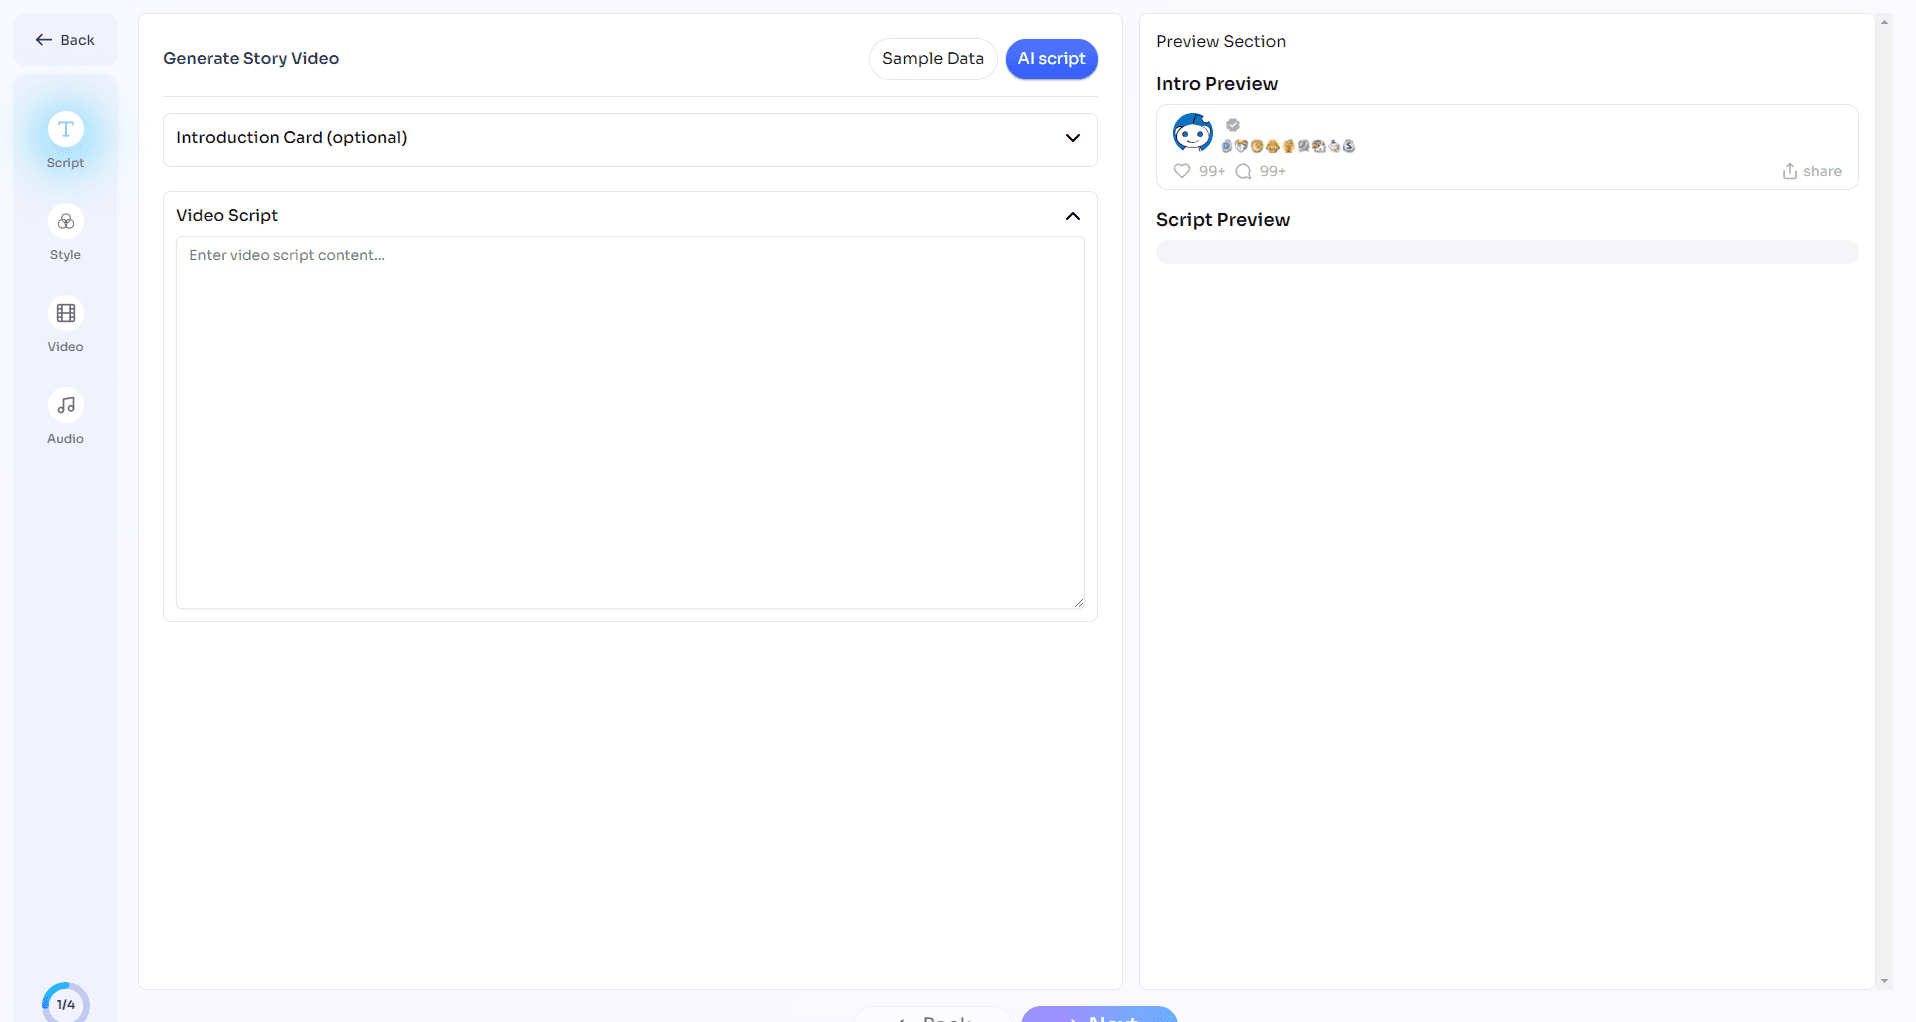Click the comment bubble icon in Intro Preview
1916x1022 pixels.
coord(1243,171)
